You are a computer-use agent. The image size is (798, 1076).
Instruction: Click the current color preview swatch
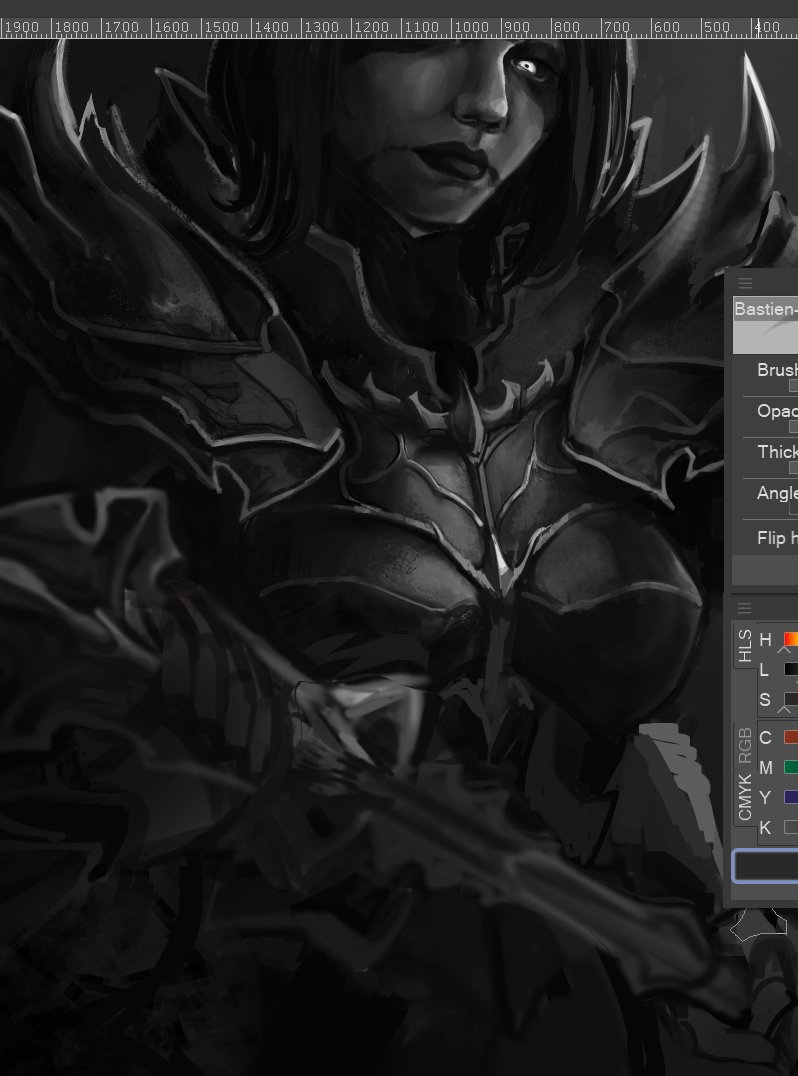tap(766, 865)
